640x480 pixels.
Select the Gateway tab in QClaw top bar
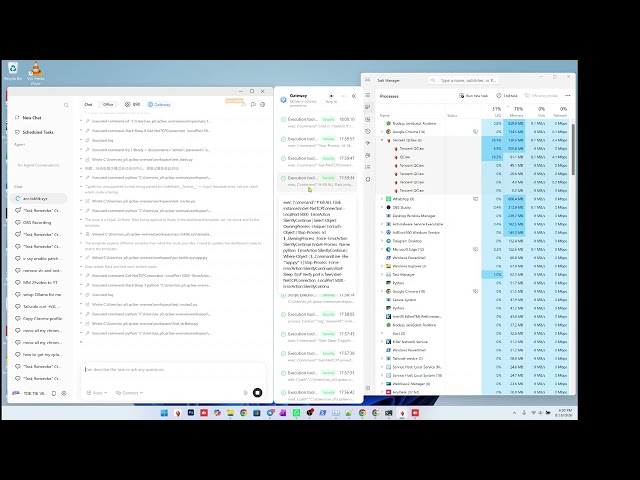(159, 104)
